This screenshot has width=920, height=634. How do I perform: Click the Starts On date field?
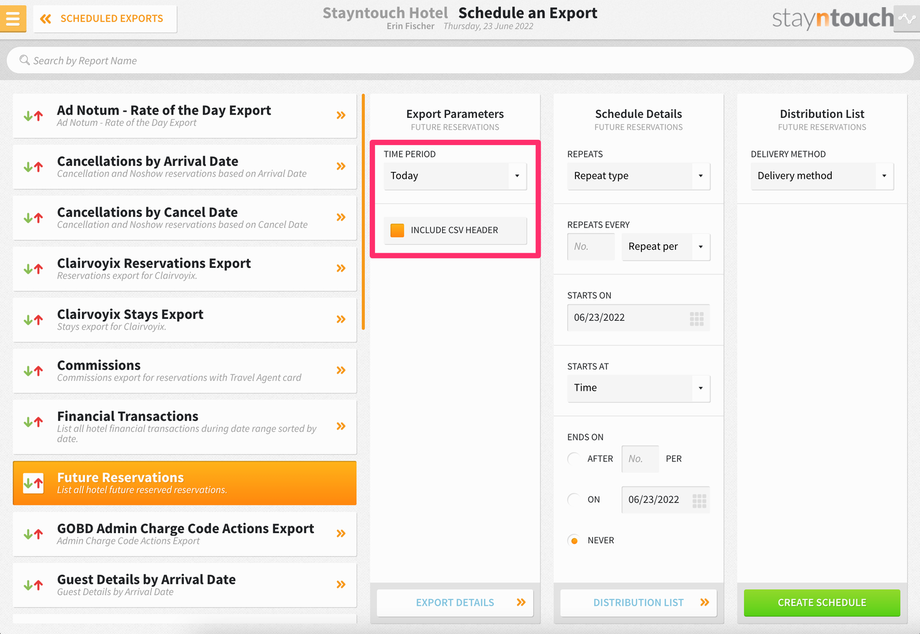(x=638, y=318)
